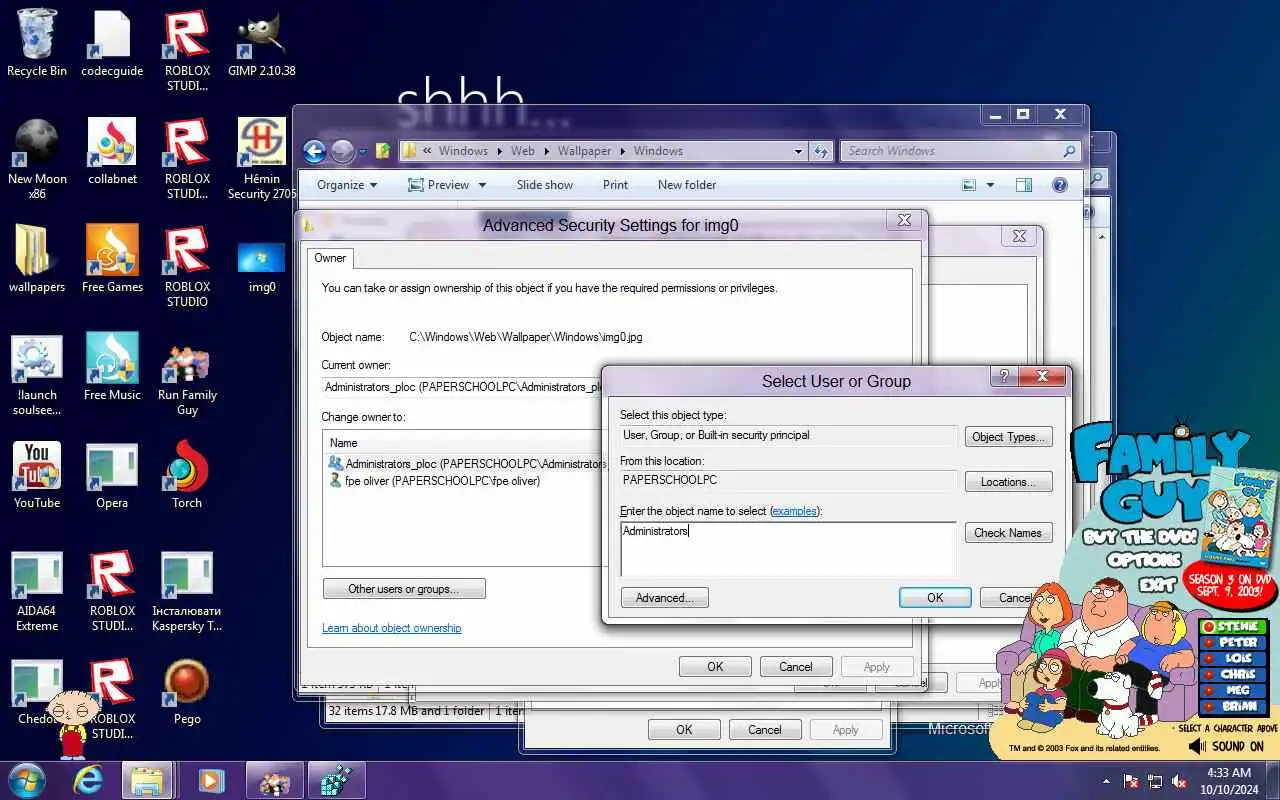1280x800 pixels.
Task: Click Cancel in Advanced Security Settings
Action: [x=796, y=667]
